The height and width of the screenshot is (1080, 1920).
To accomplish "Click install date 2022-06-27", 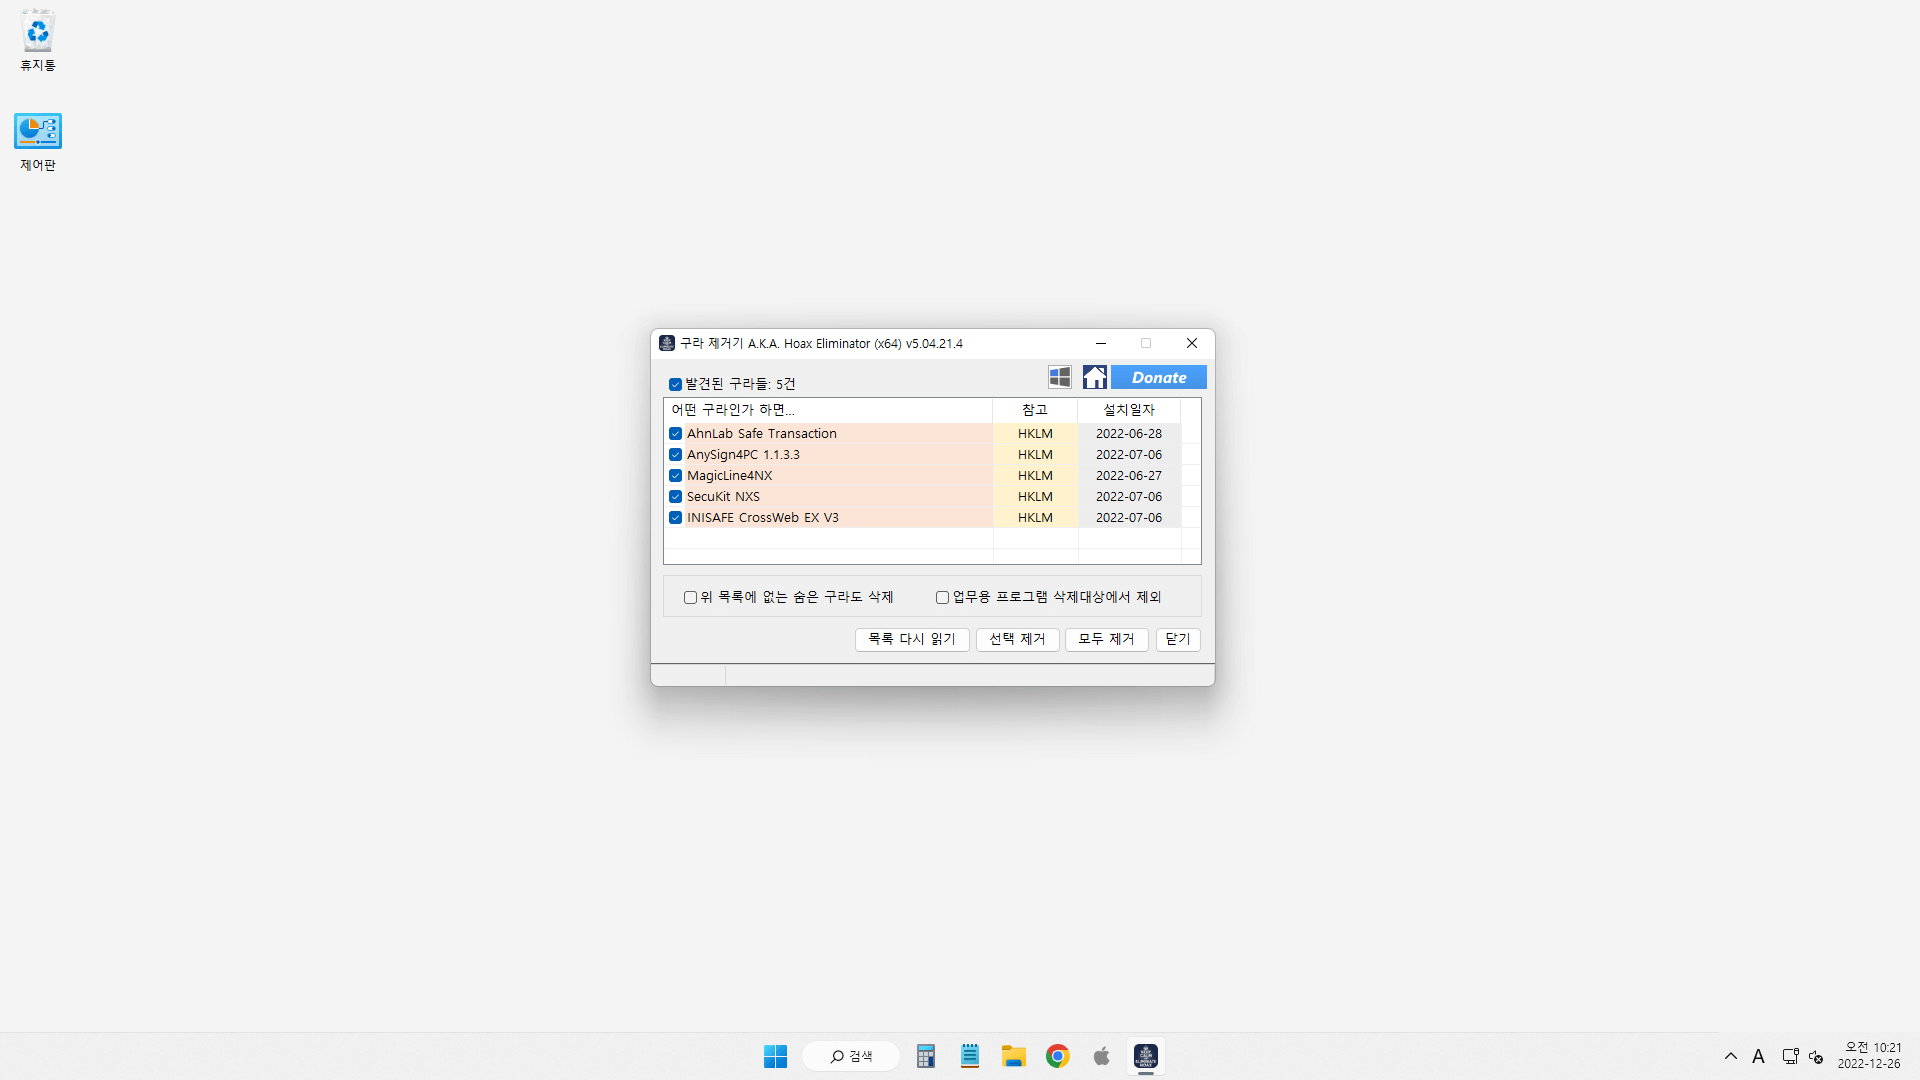I will pyautogui.click(x=1129, y=476).
